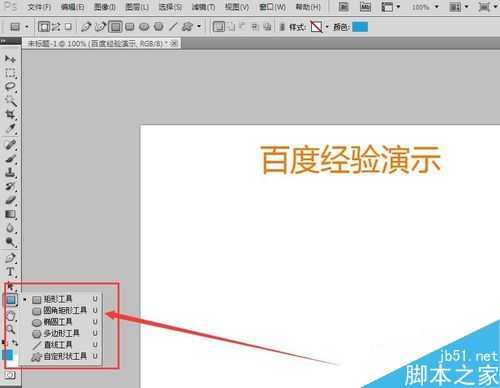Open shape geometry options dropdown arrow
Screen dimensions: 500x388
pos(199,27)
